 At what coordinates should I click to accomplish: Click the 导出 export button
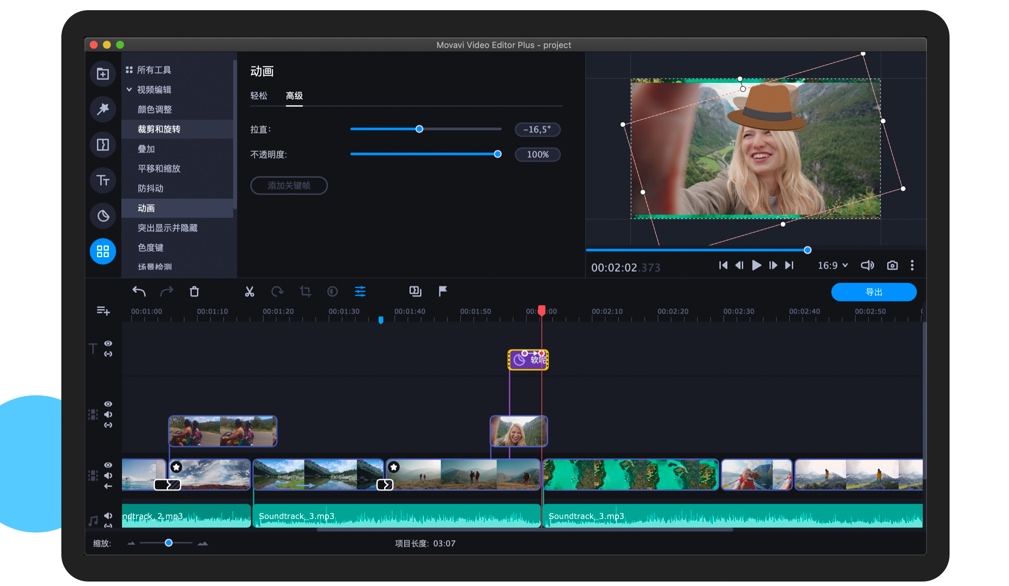tap(873, 291)
